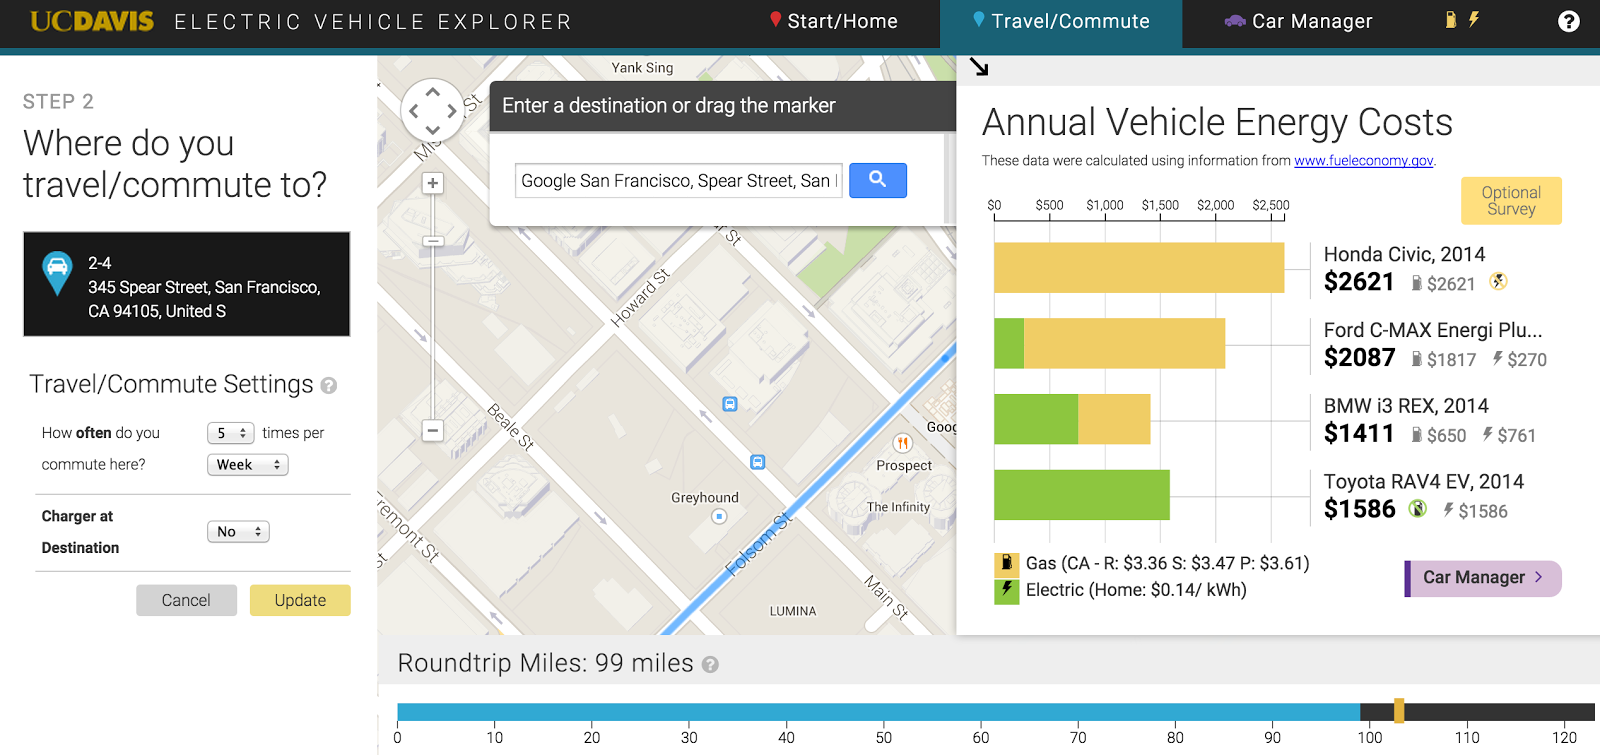1600x755 pixels.
Task: Zoom out the map with minus button
Action: coord(432,431)
